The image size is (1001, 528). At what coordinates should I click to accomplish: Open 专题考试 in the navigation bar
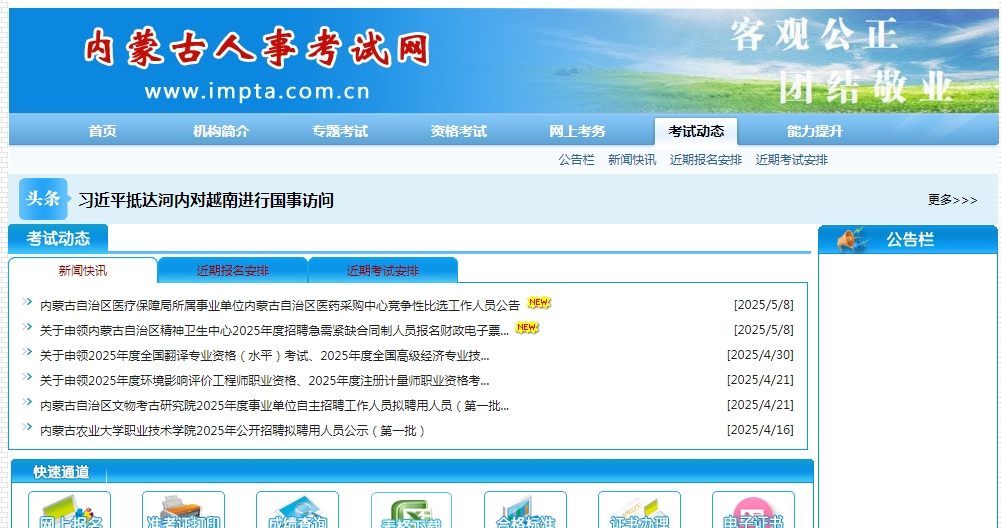coord(339,132)
